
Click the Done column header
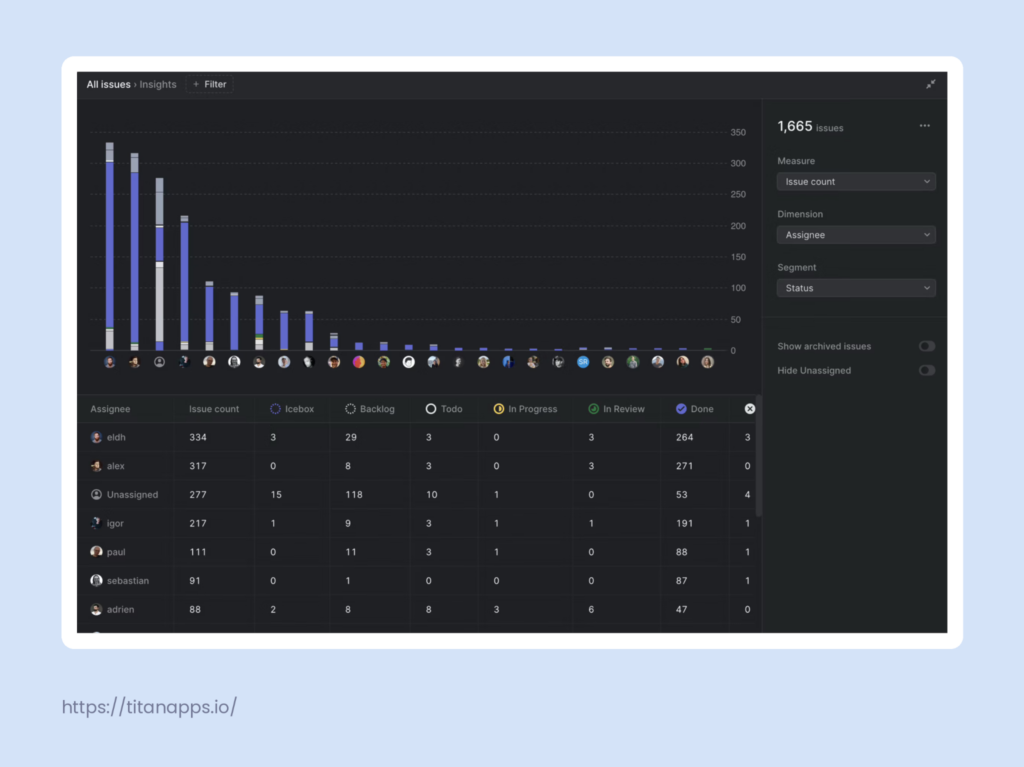(695, 409)
